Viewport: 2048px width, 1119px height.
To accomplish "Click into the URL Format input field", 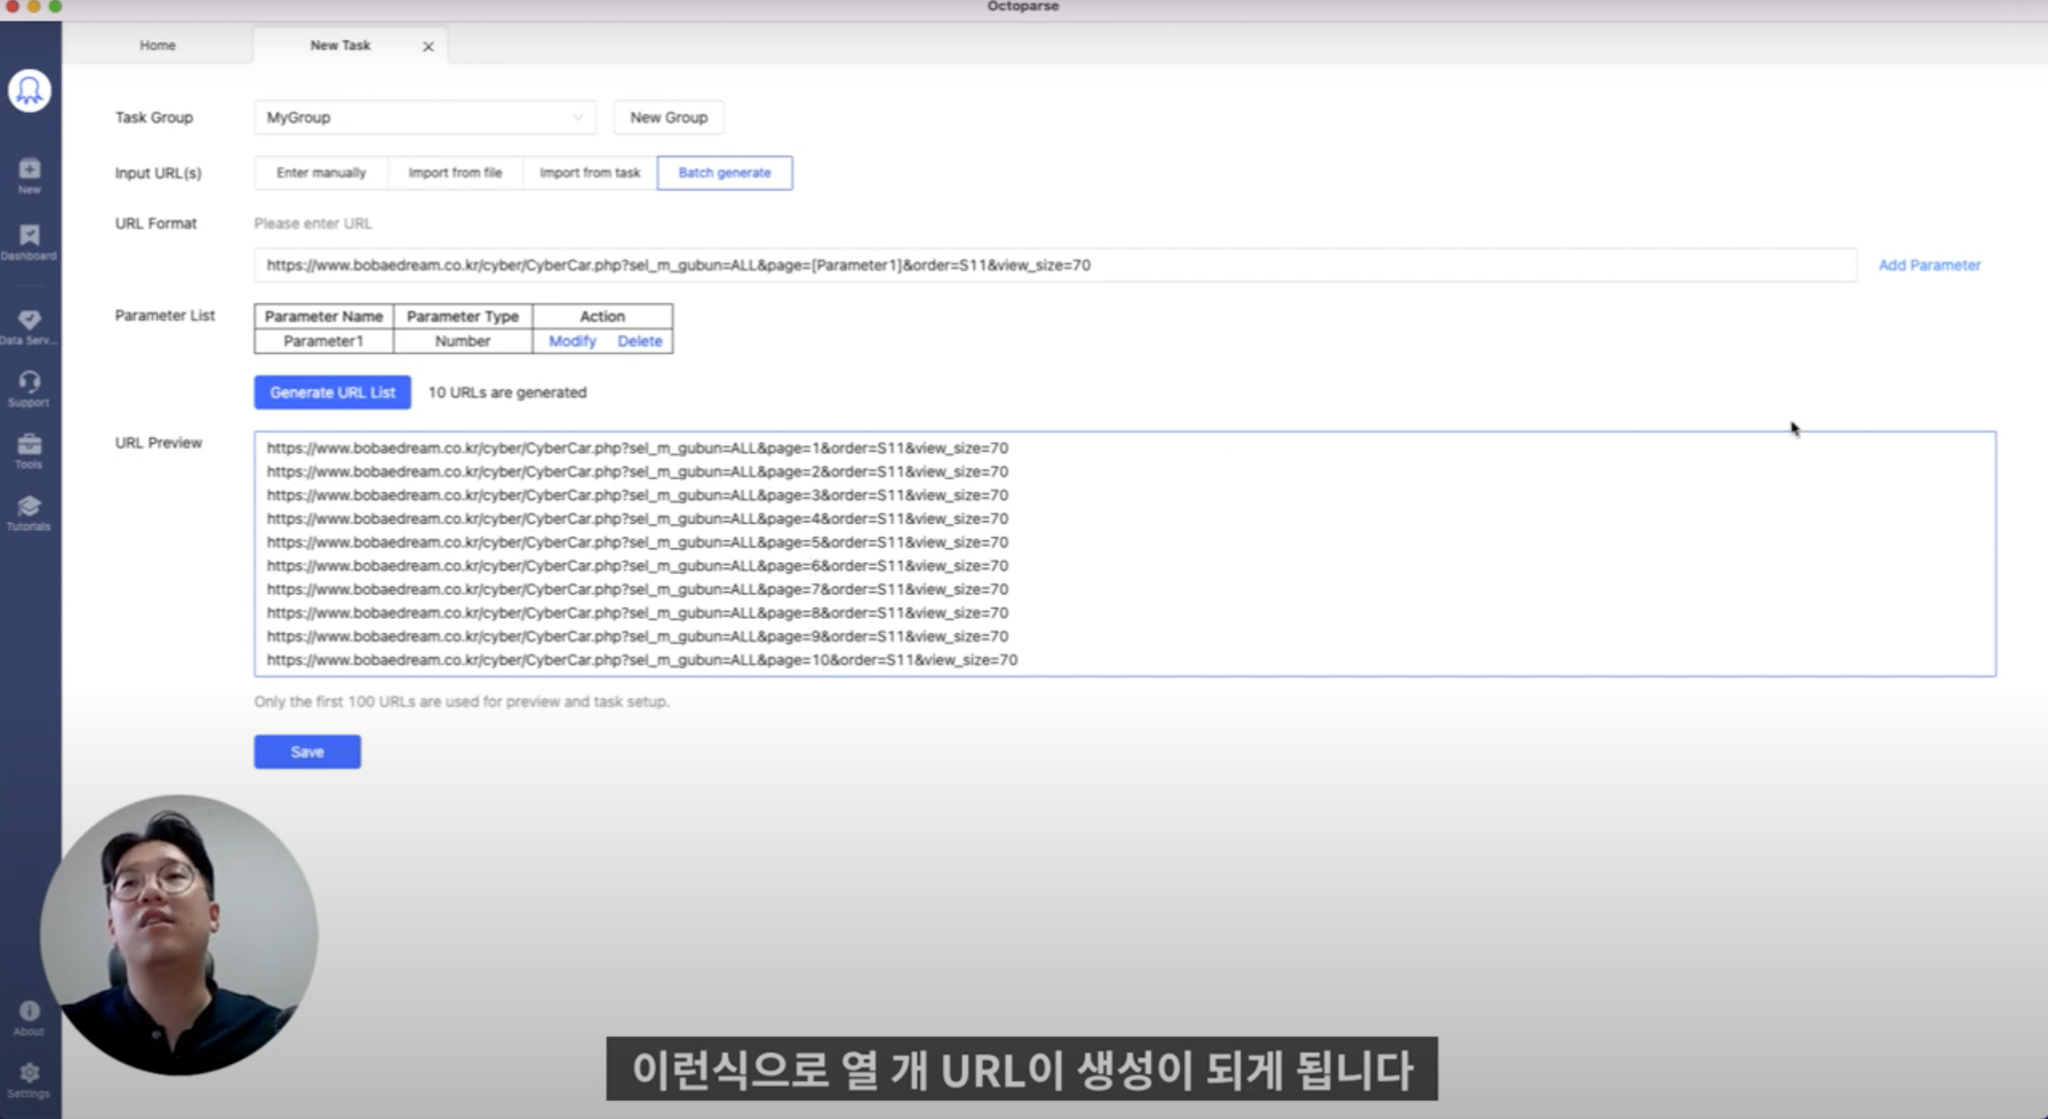I will 1055,265.
